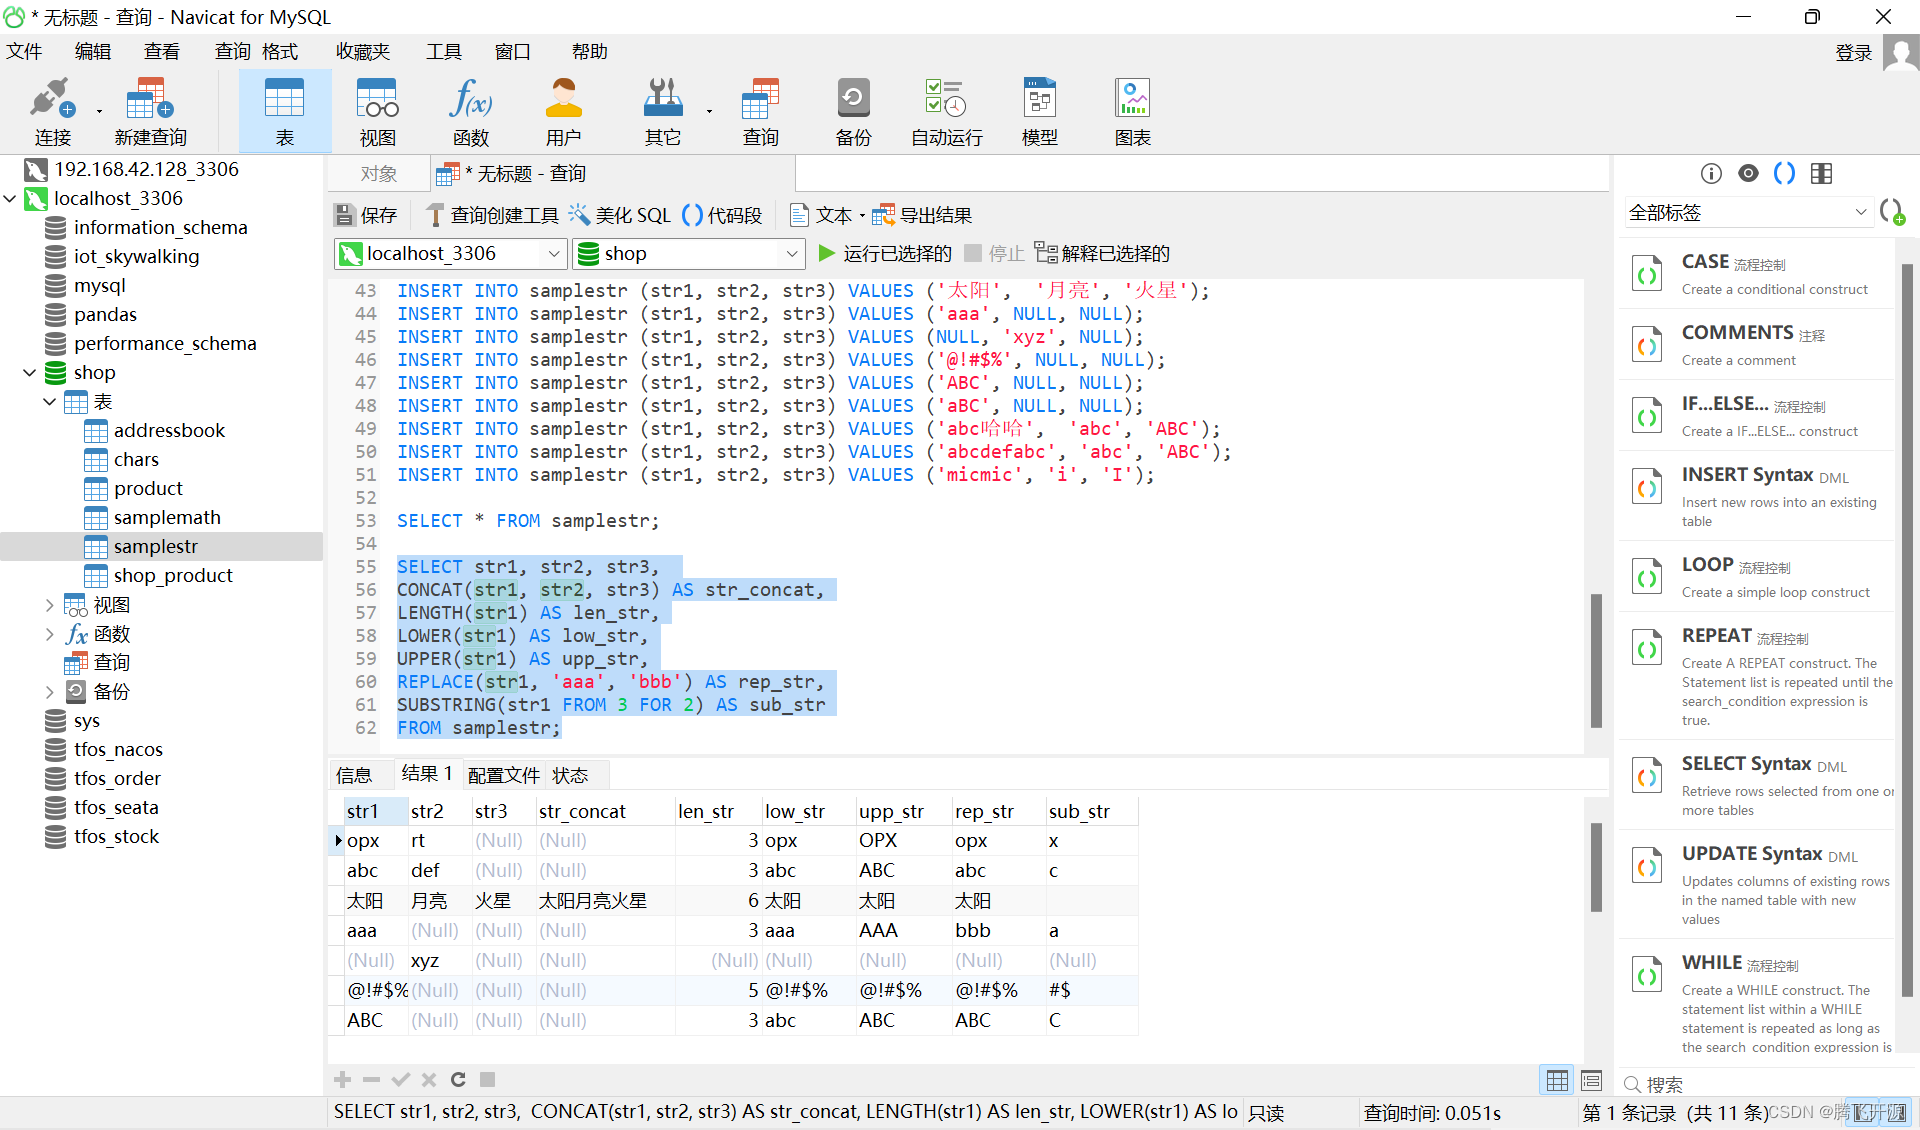Switch to the 配置文件 tab
Viewport: 1920px width, 1130px height.
tap(503, 775)
